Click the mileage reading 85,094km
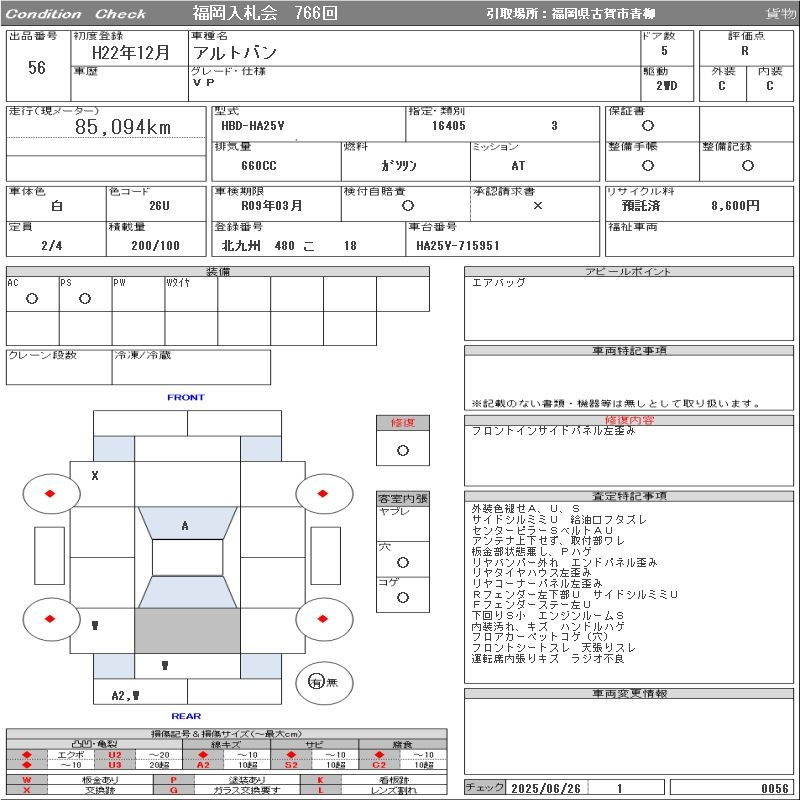Screen dimensions: 800x800 coord(123,127)
